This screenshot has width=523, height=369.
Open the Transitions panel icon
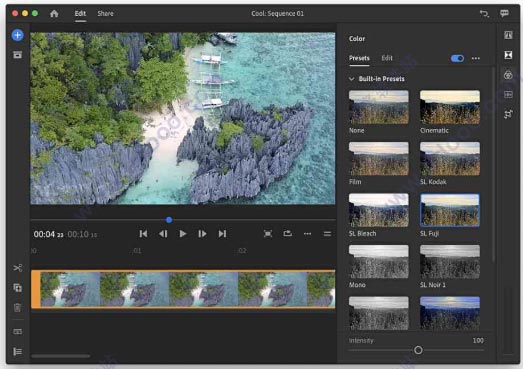click(x=508, y=55)
